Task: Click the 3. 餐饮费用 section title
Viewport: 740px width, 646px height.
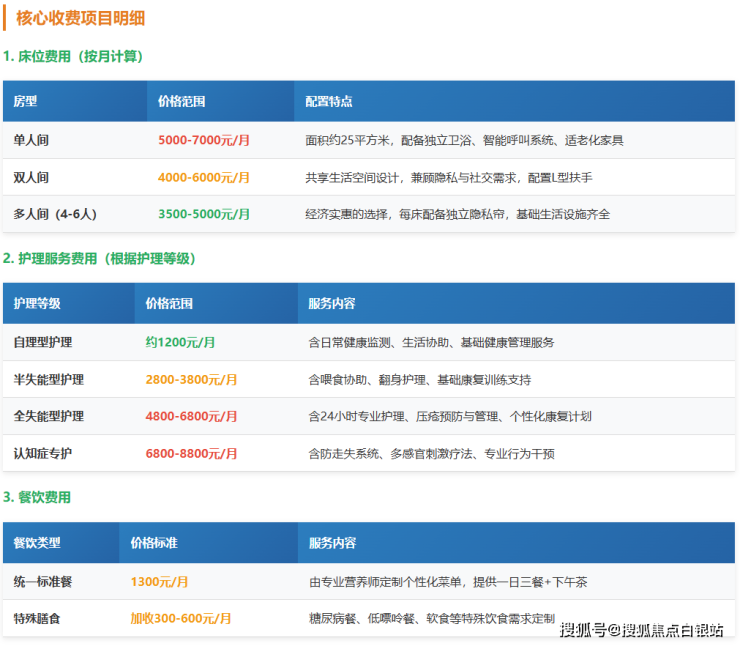Action: 37,497
